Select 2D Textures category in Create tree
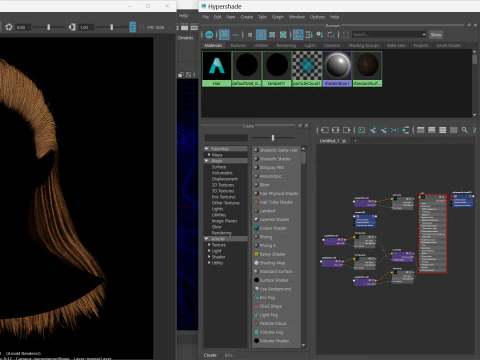The height and width of the screenshot is (360, 480). point(223,185)
